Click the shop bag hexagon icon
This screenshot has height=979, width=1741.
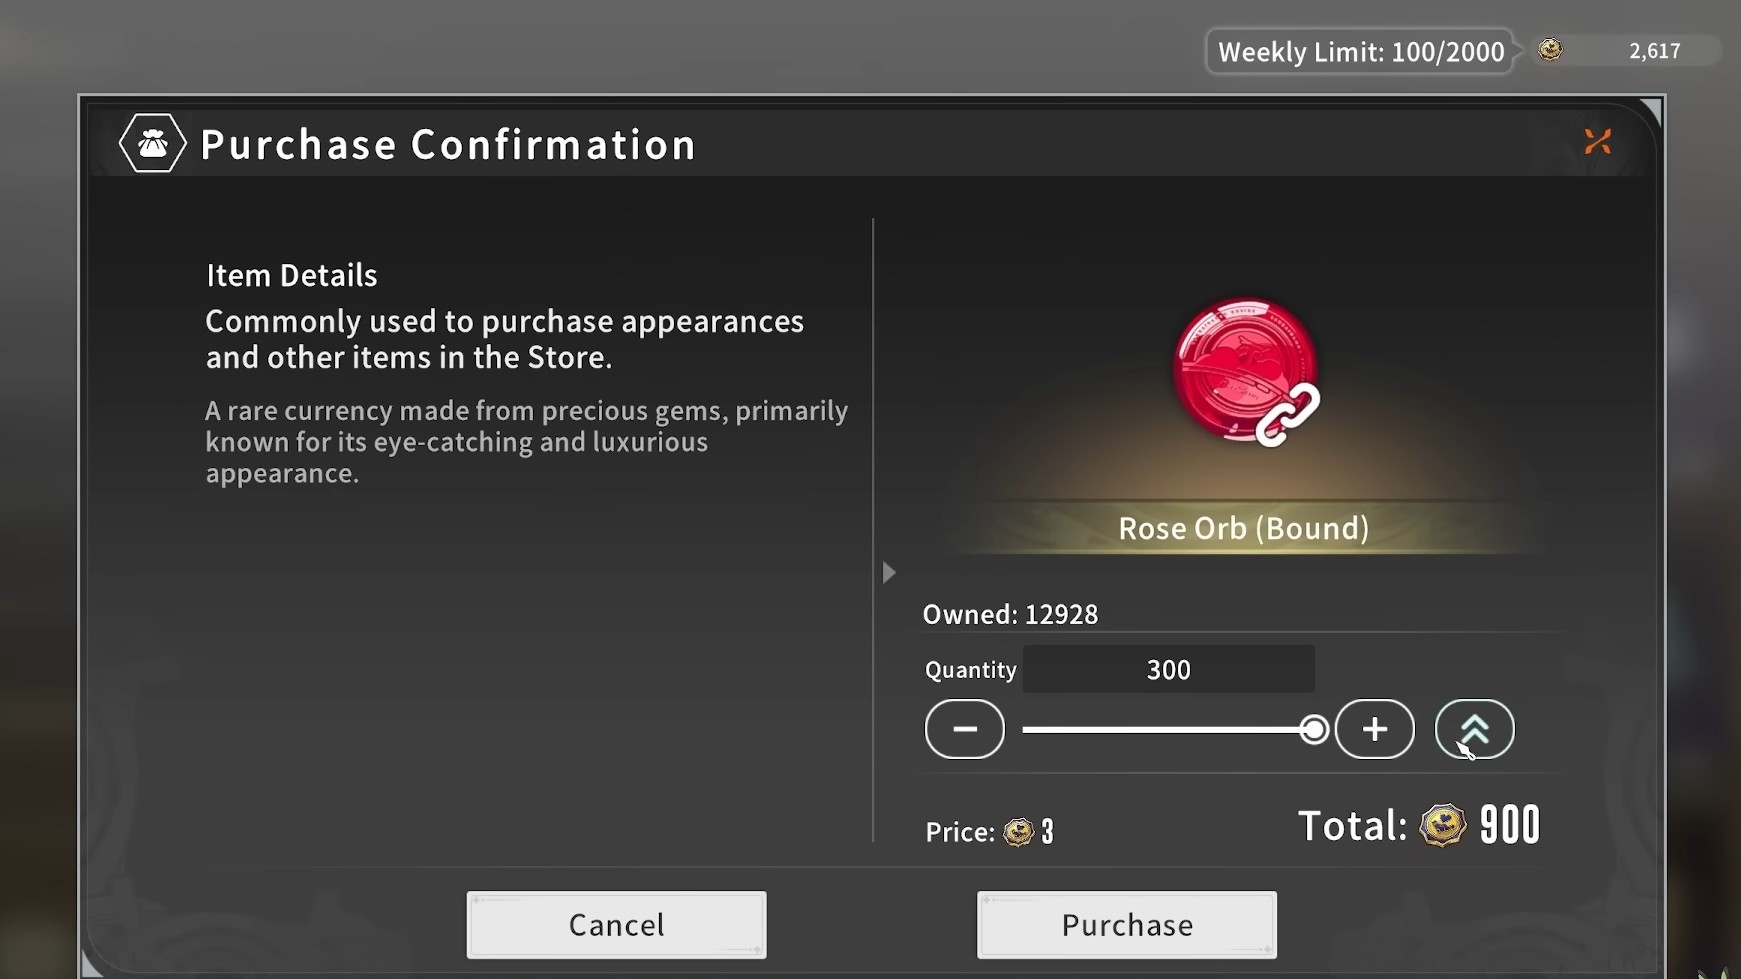152,144
